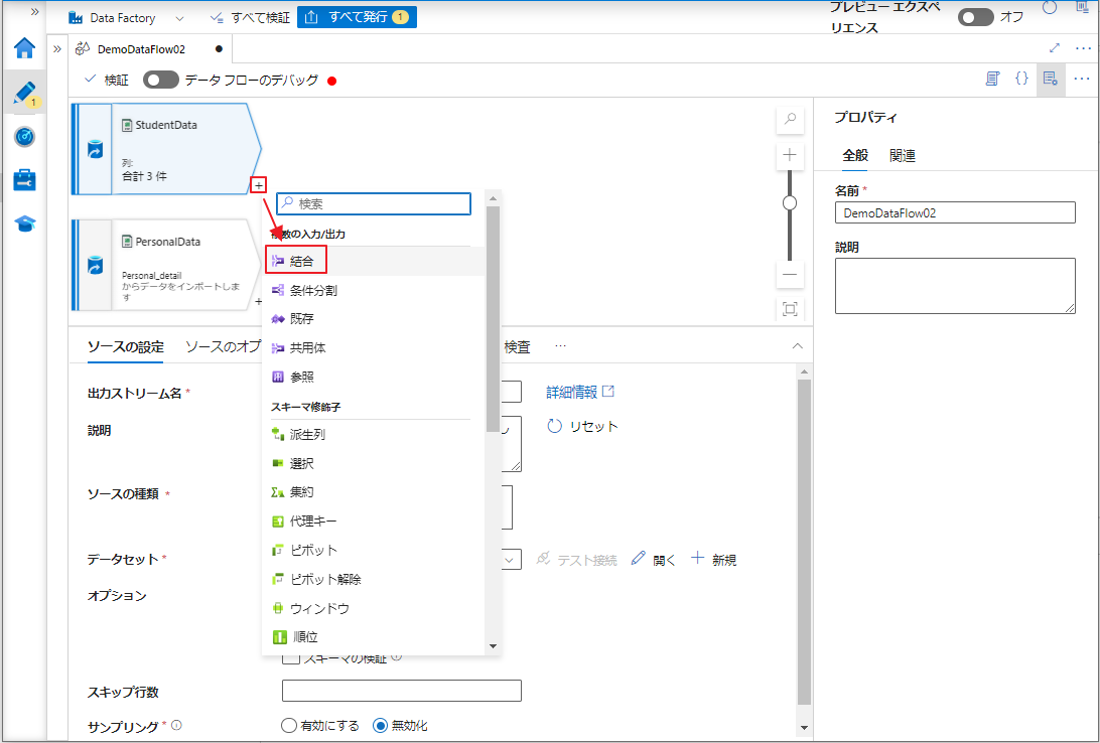Select the StudentData source node
1100x743 pixels.
(167, 149)
